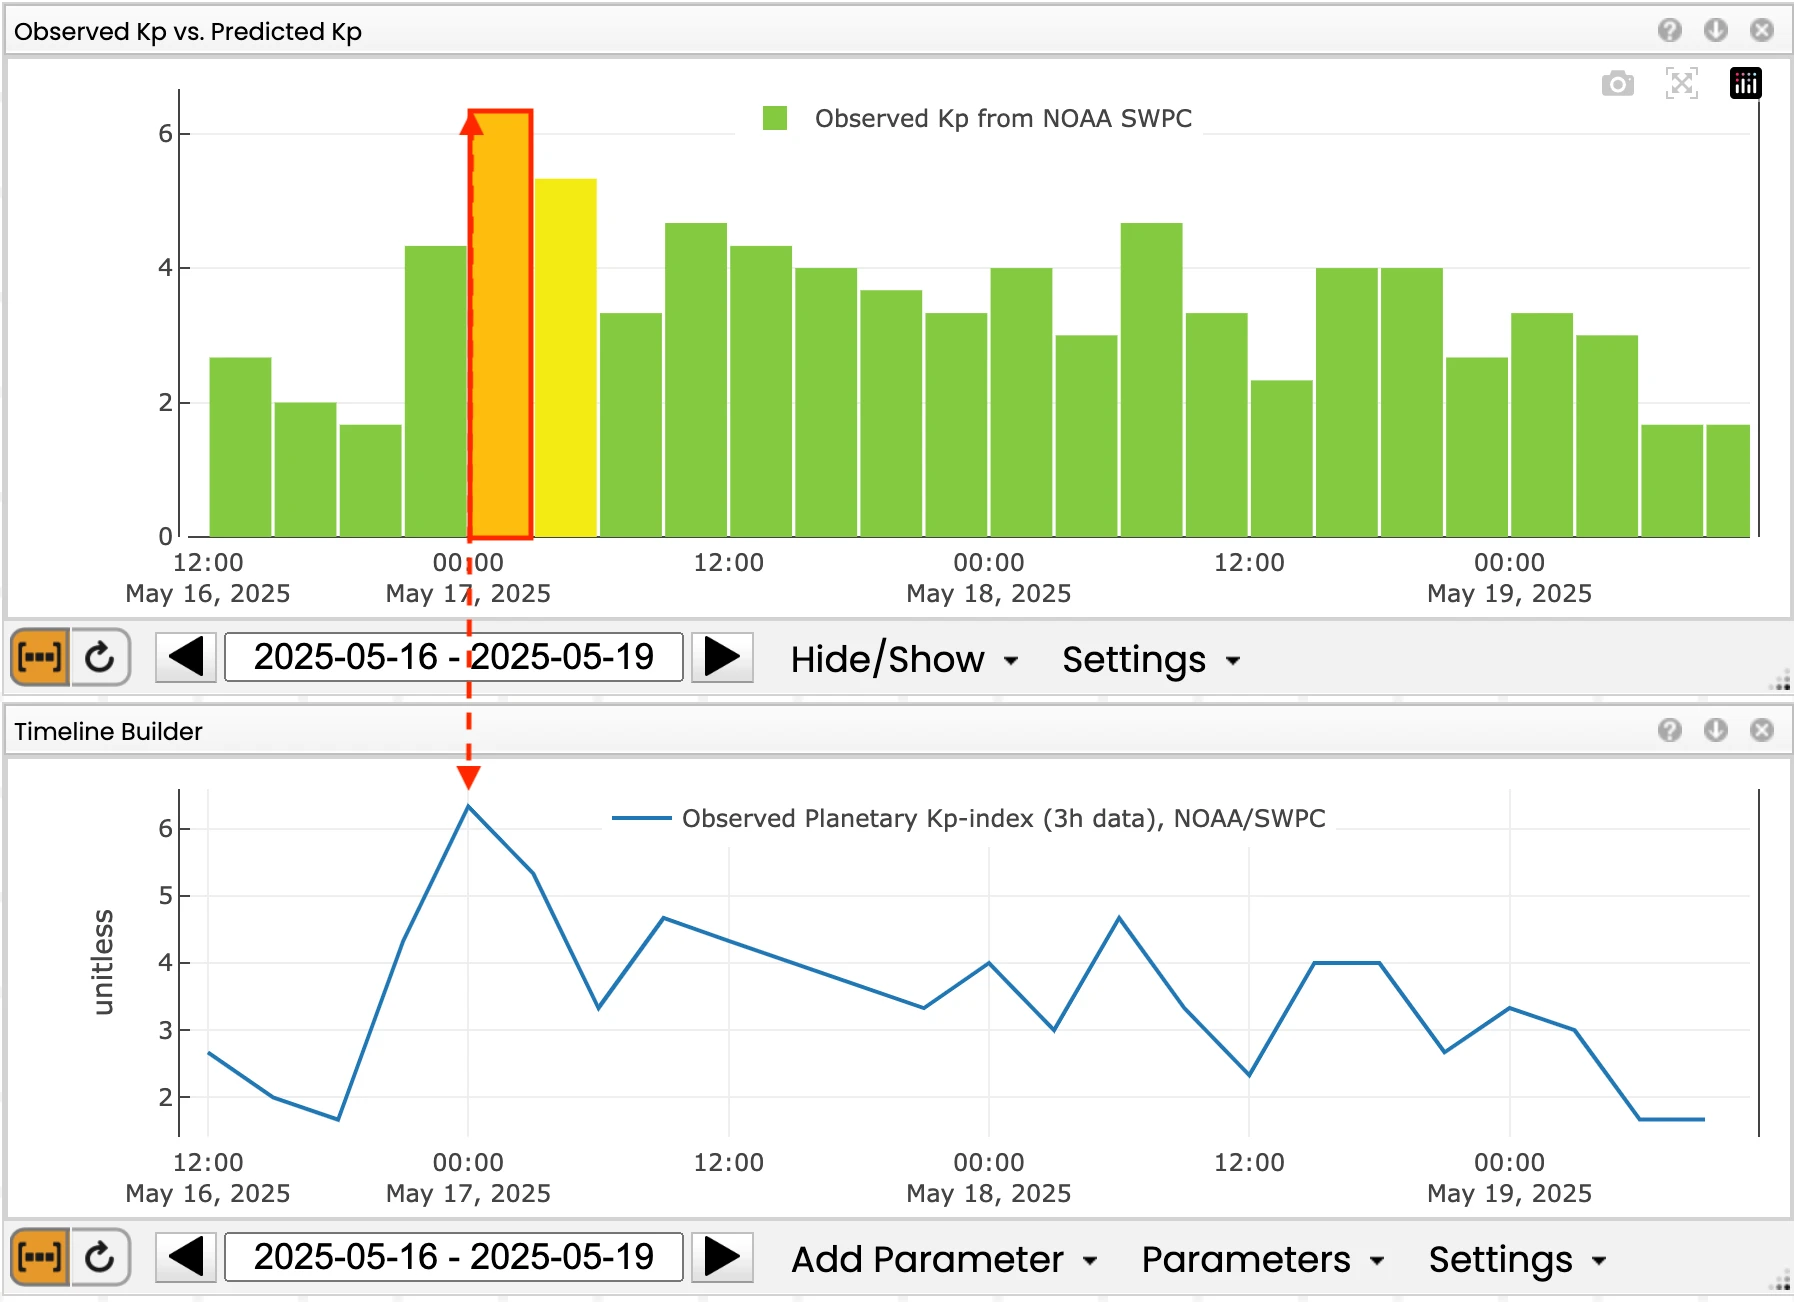Expand the Hide/Show dropdown
The image size is (1794, 1302).
tap(904, 660)
